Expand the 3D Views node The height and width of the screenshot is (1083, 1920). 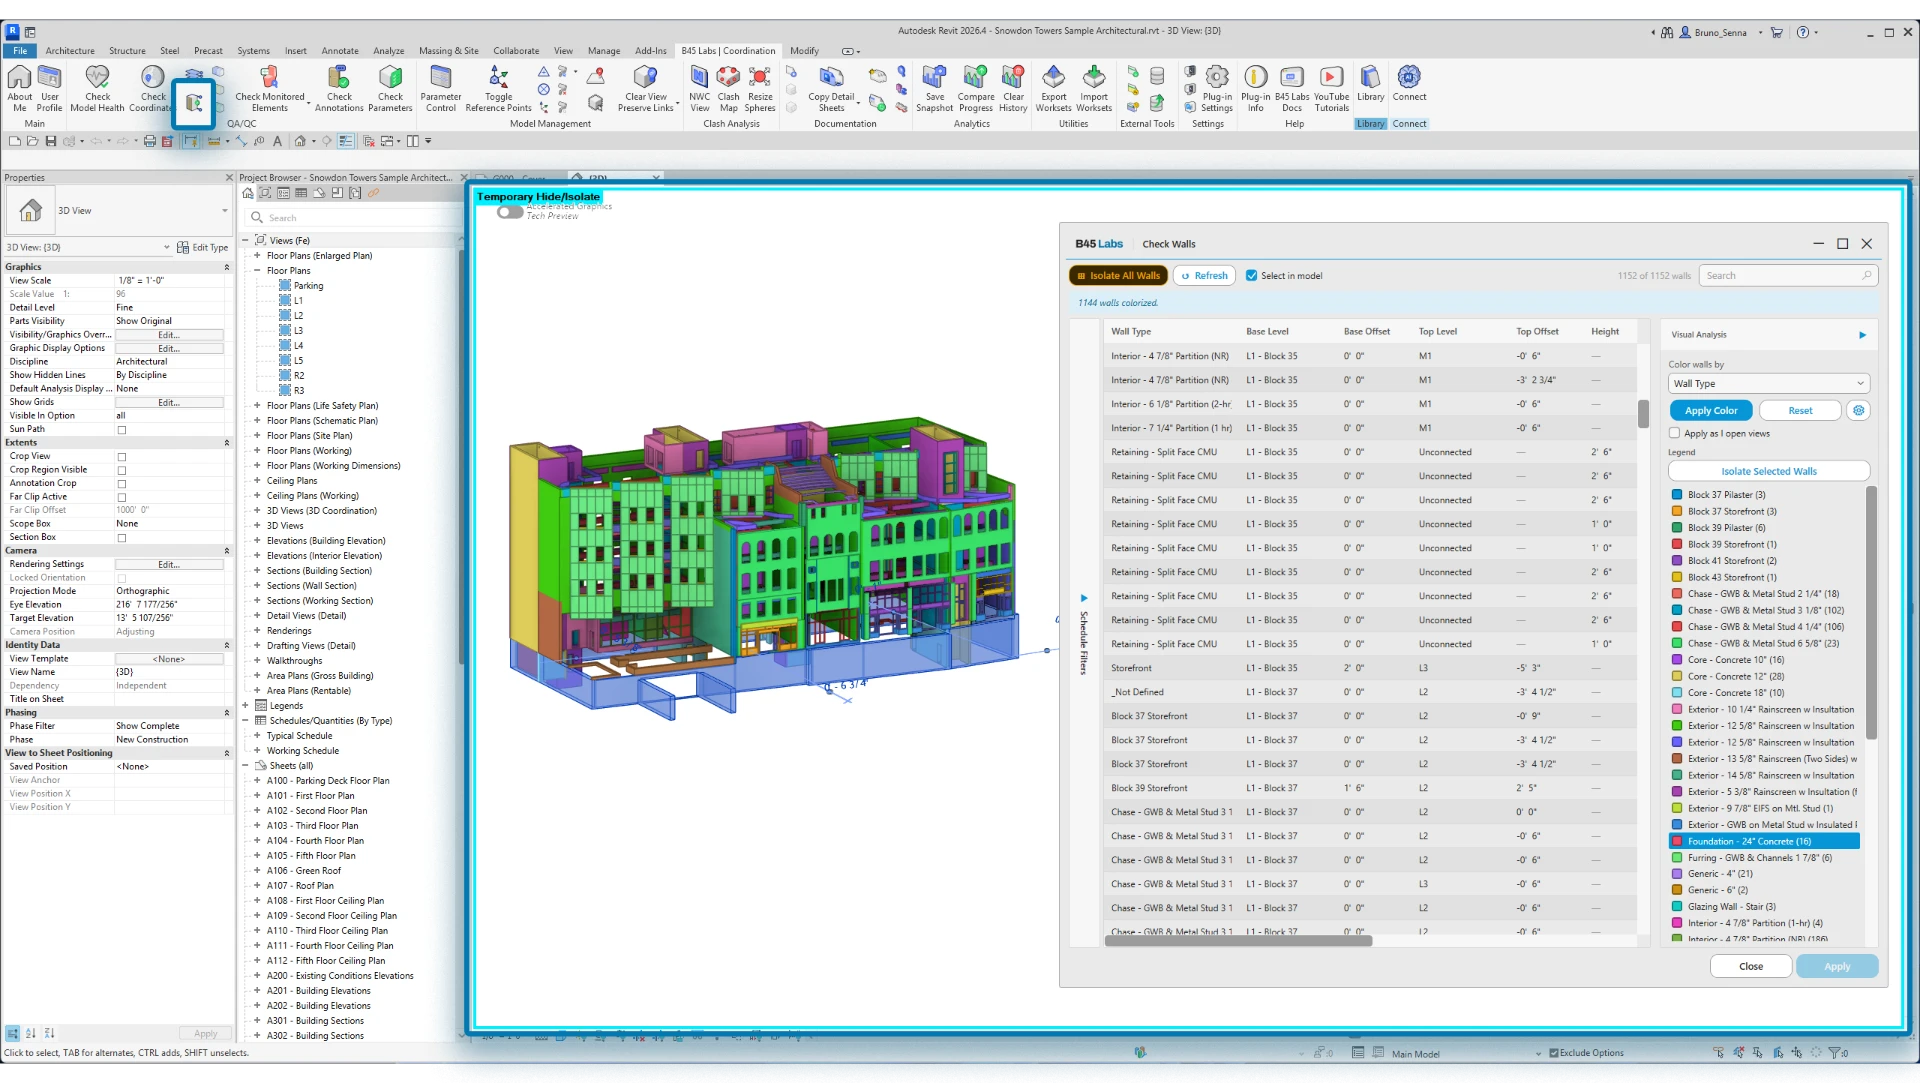[257, 526]
